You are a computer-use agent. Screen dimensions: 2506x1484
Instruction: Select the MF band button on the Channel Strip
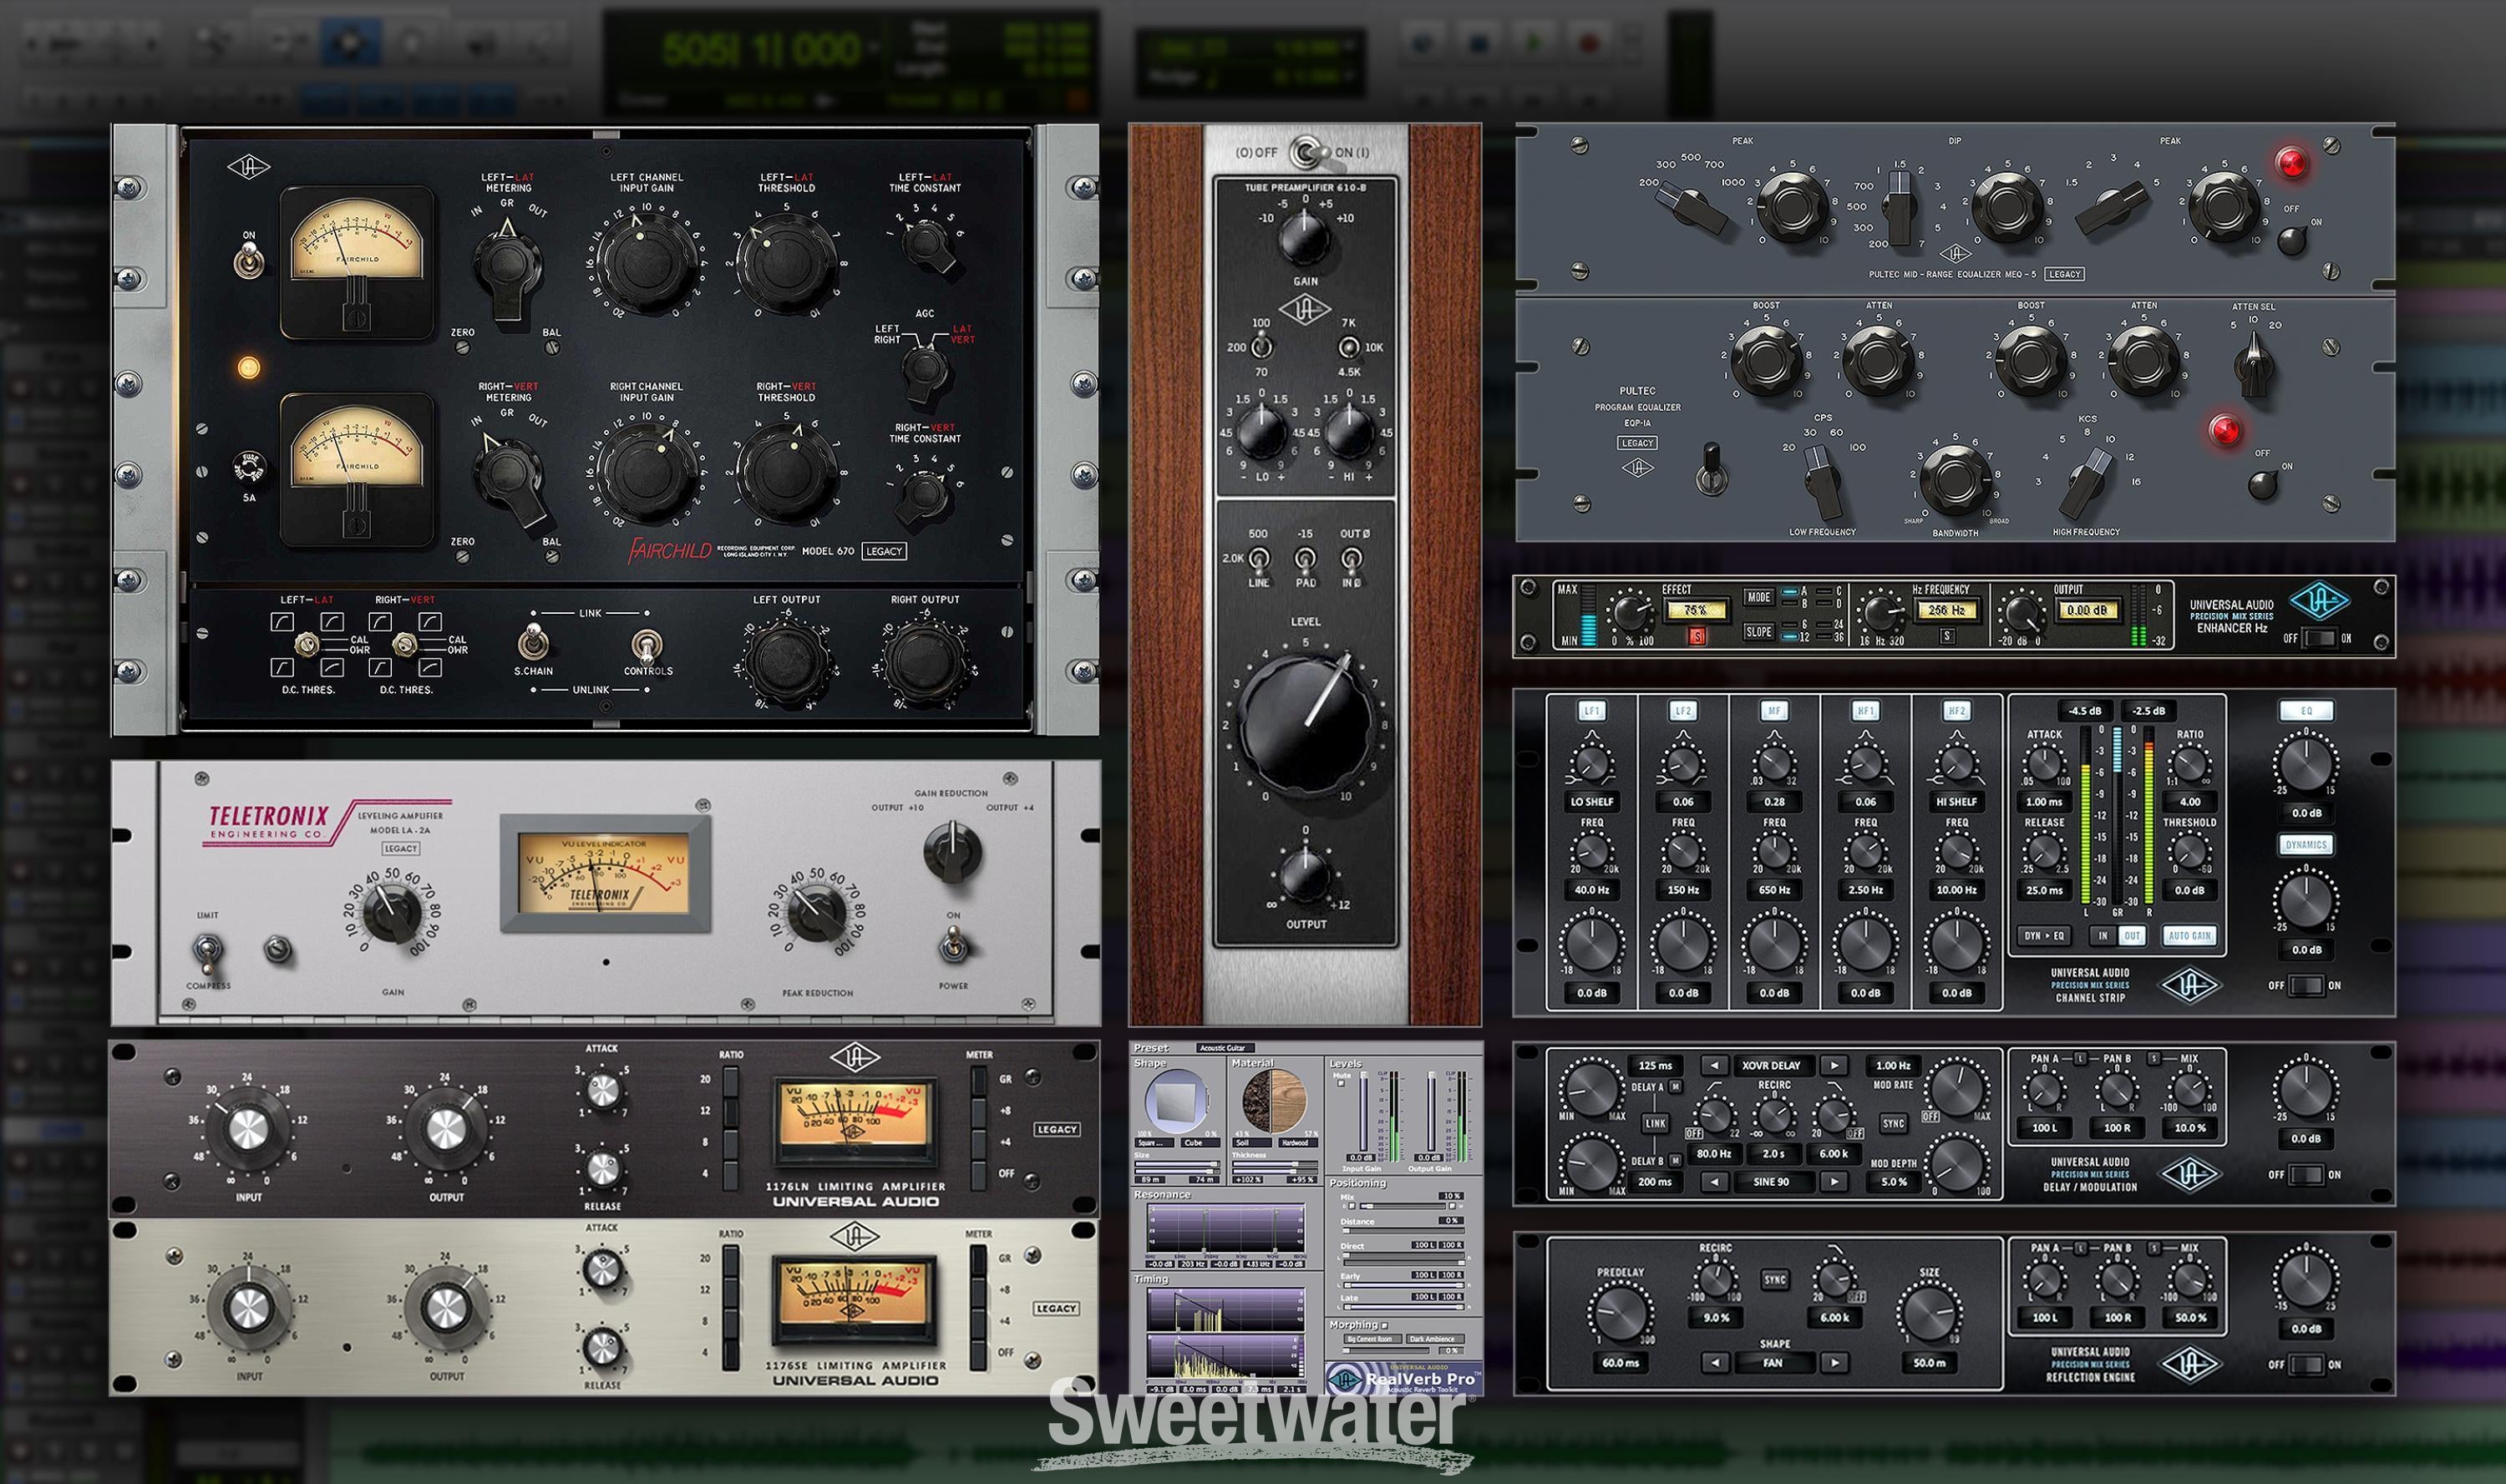tap(1775, 712)
